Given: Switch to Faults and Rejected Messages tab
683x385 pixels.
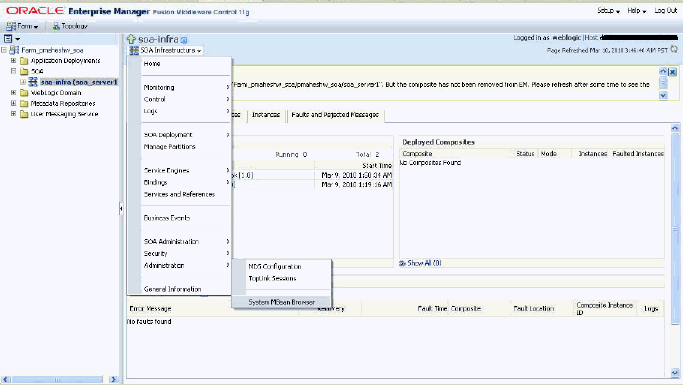Looking at the screenshot, I should coord(335,115).
